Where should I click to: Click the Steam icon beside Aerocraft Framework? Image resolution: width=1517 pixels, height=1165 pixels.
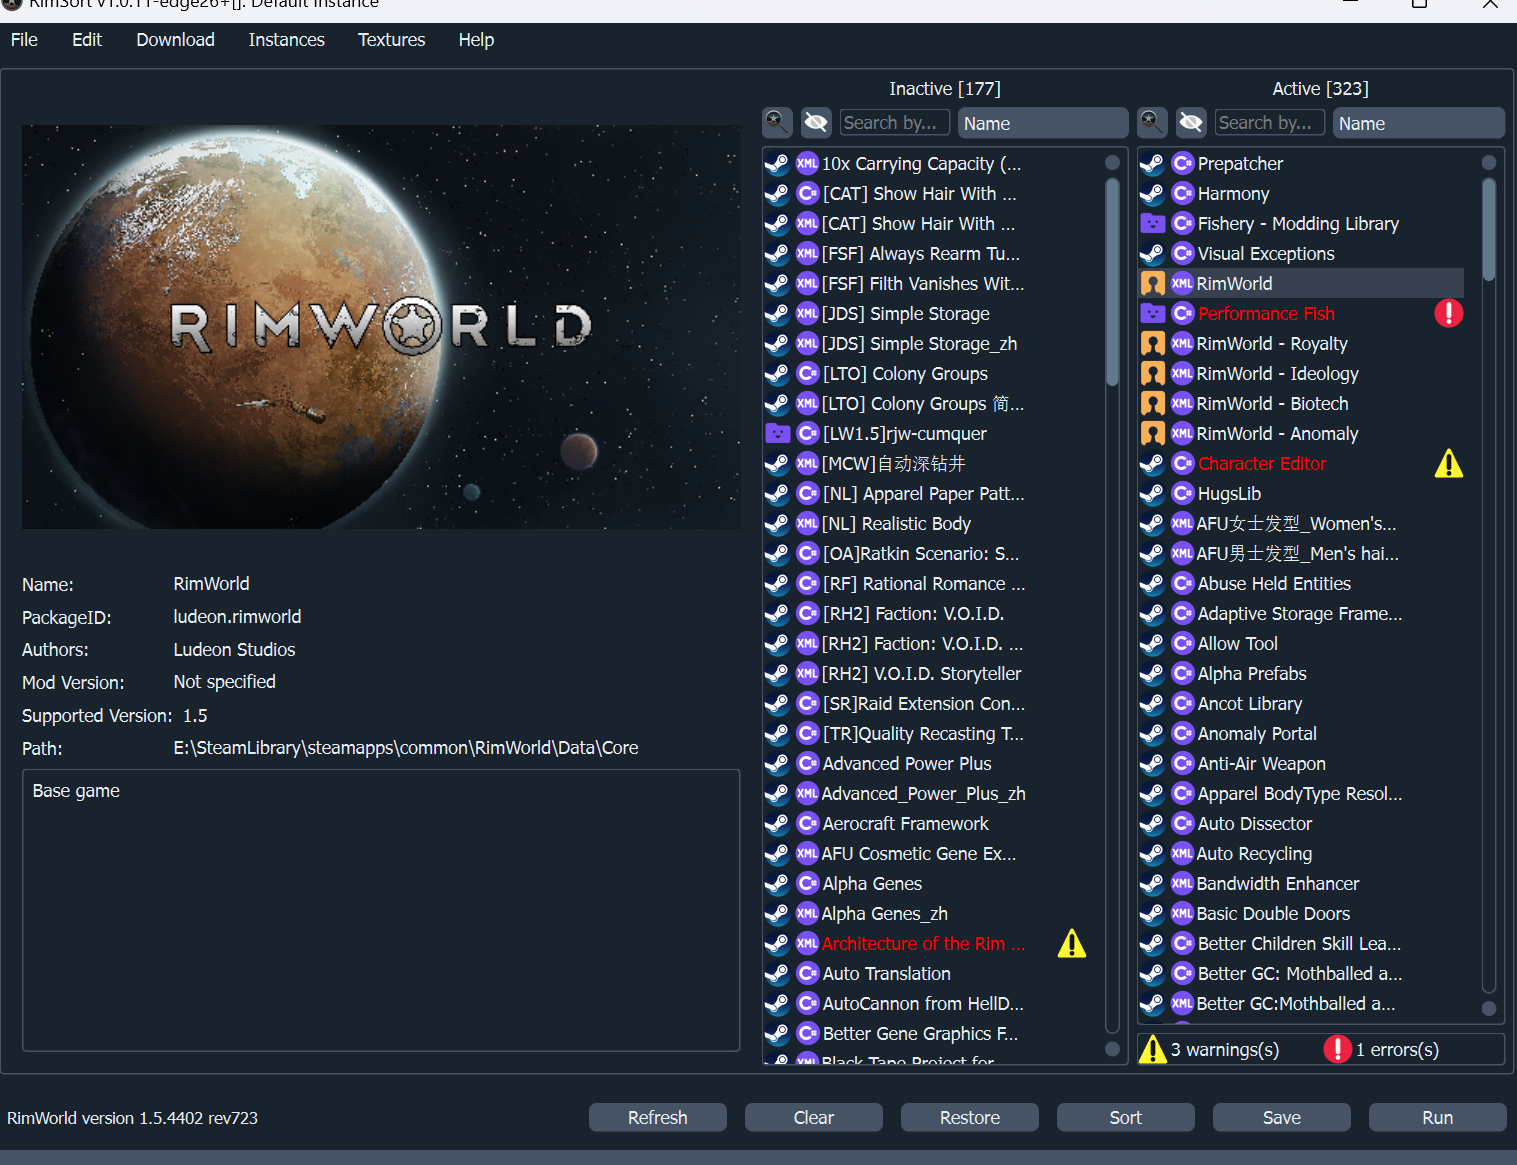tap(777, 823)
